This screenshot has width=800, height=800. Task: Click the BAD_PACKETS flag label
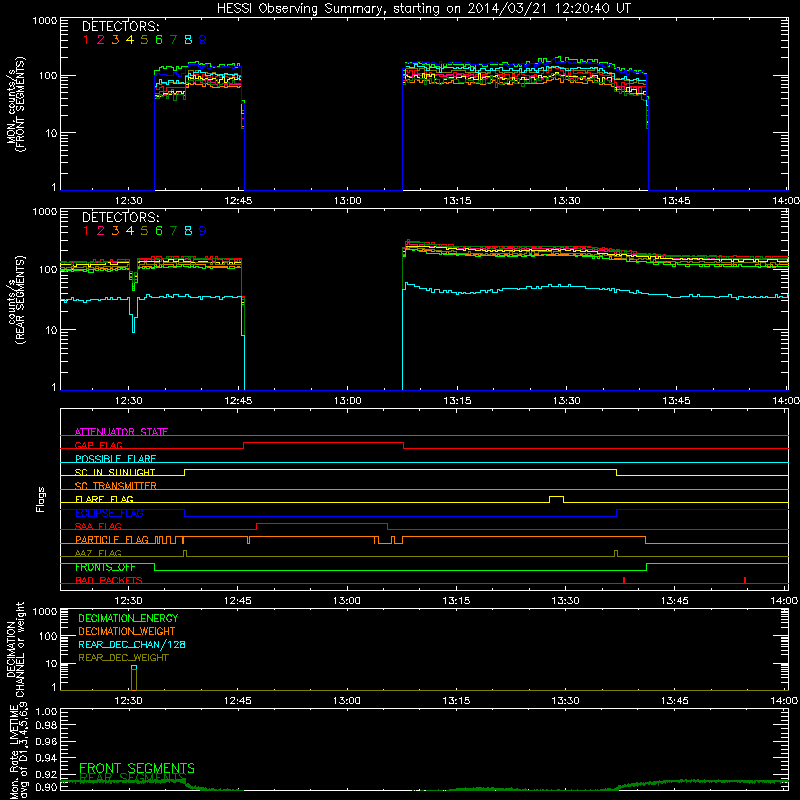tap(109, 580)
